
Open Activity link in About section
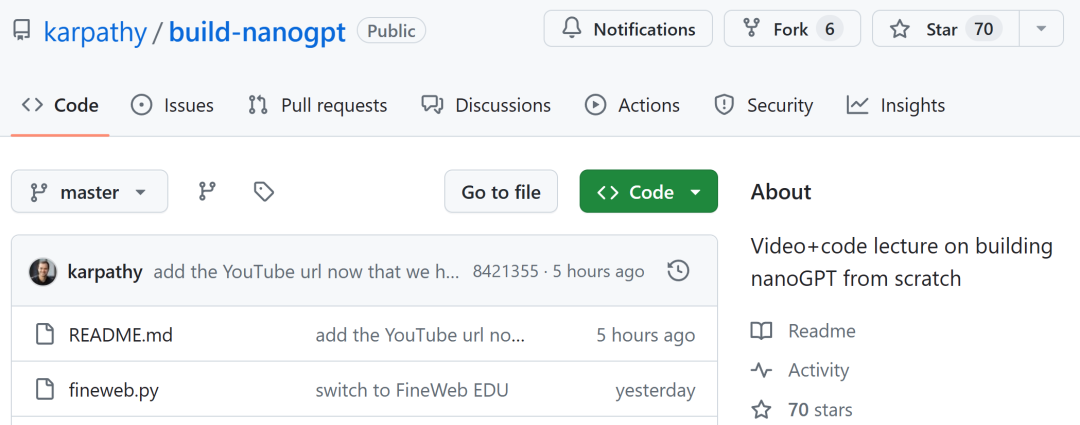(818, 370)
